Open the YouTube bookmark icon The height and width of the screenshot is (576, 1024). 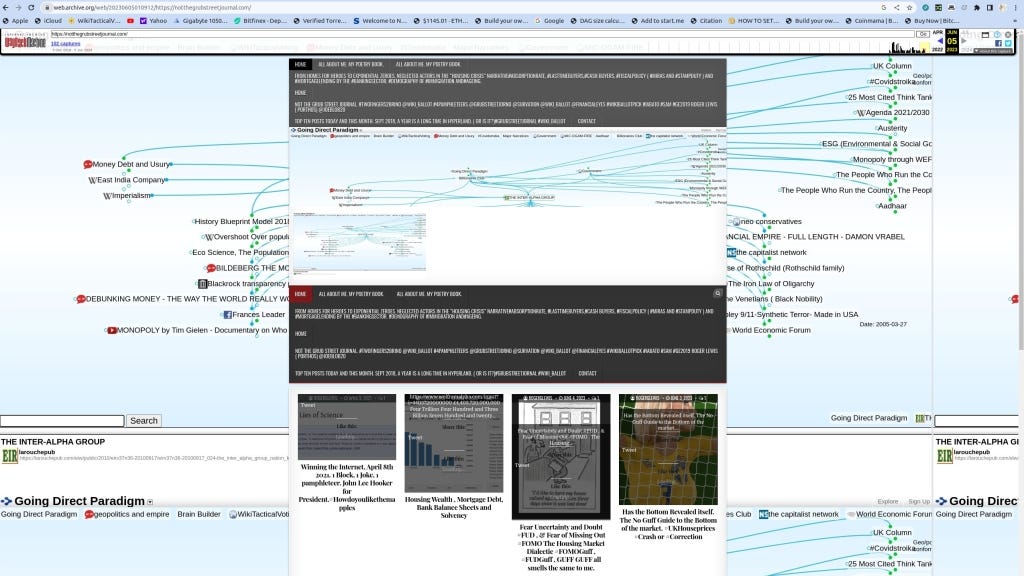(x=131, y=21)
